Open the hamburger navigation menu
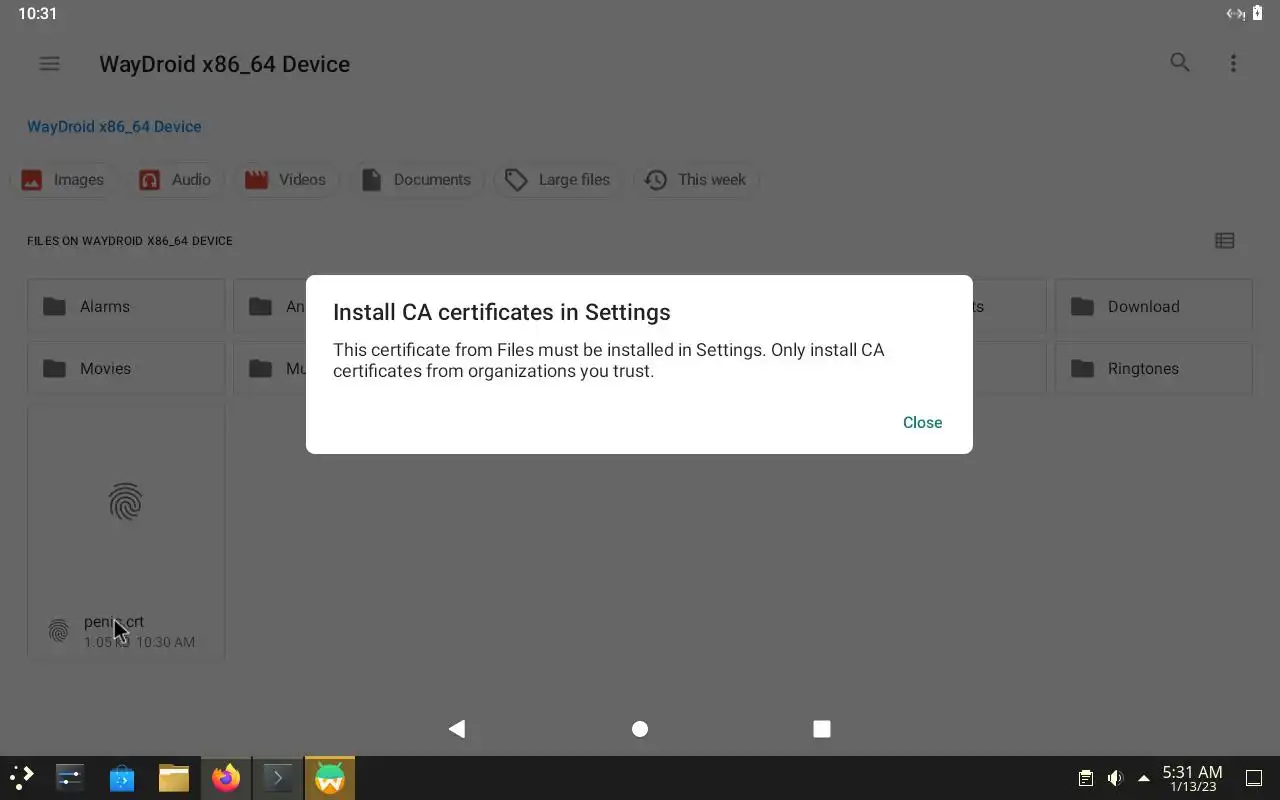Viewport: 1280px width, 800px height. (x=49, y=63)
